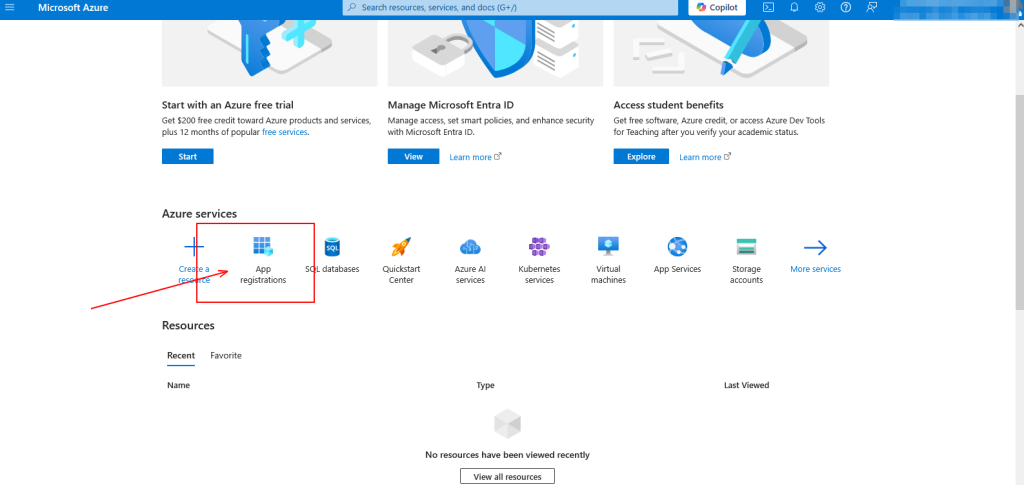Click the Azure services heading
The image size is (1024, 485).
(199, 214)
